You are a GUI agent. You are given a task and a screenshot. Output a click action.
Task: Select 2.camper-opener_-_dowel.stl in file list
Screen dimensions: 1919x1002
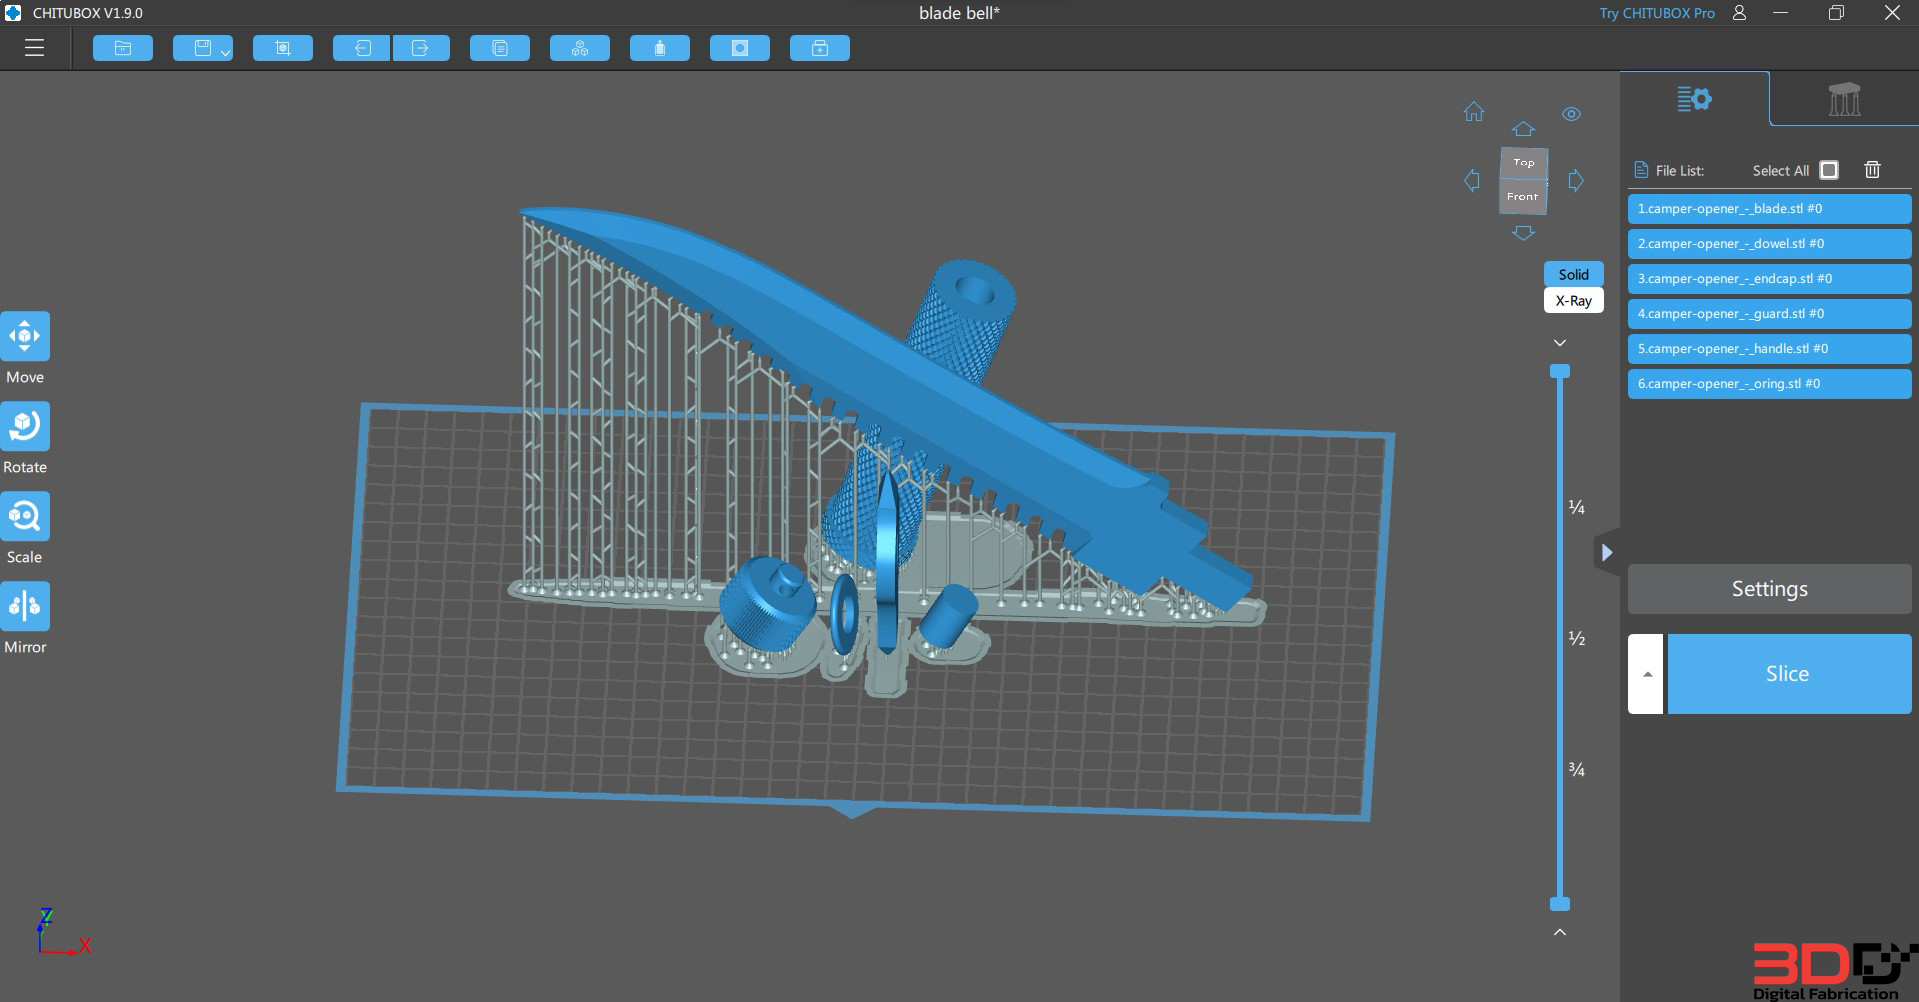pyautogui.click(x=1769, y=244)
